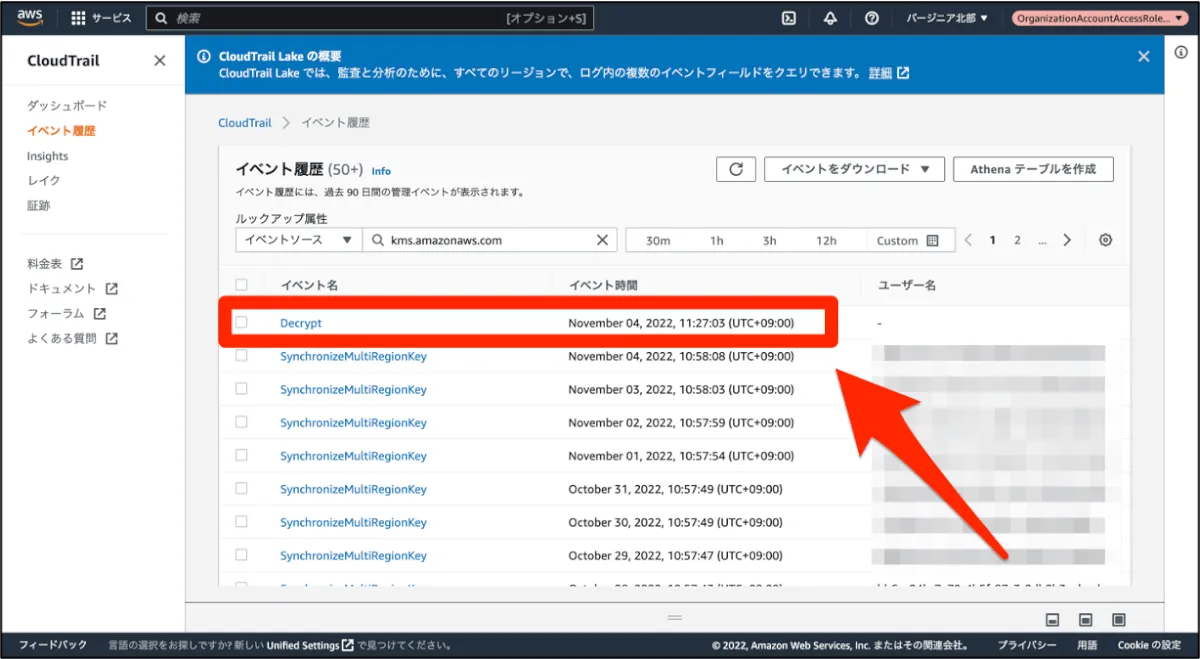Open Insights in the sidebar

[x=48, y=156]
